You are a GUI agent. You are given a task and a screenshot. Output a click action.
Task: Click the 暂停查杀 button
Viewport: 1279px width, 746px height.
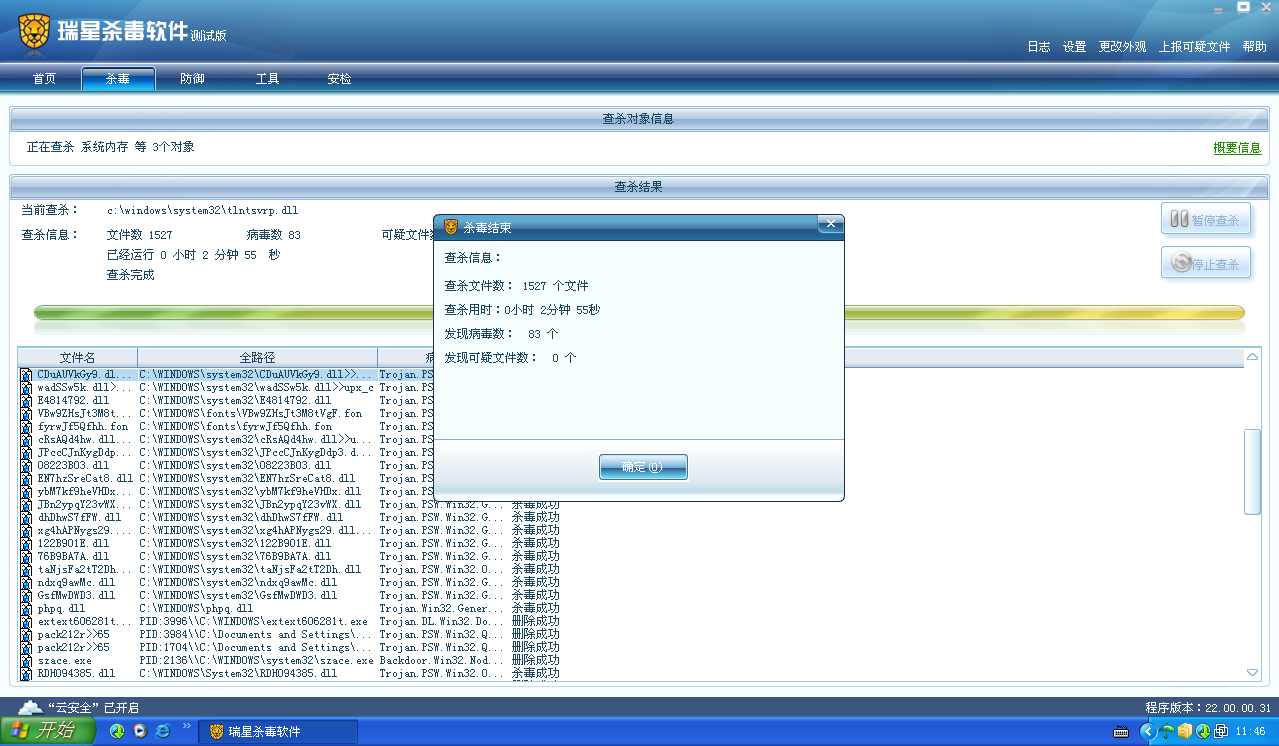tap(1206, 220)
